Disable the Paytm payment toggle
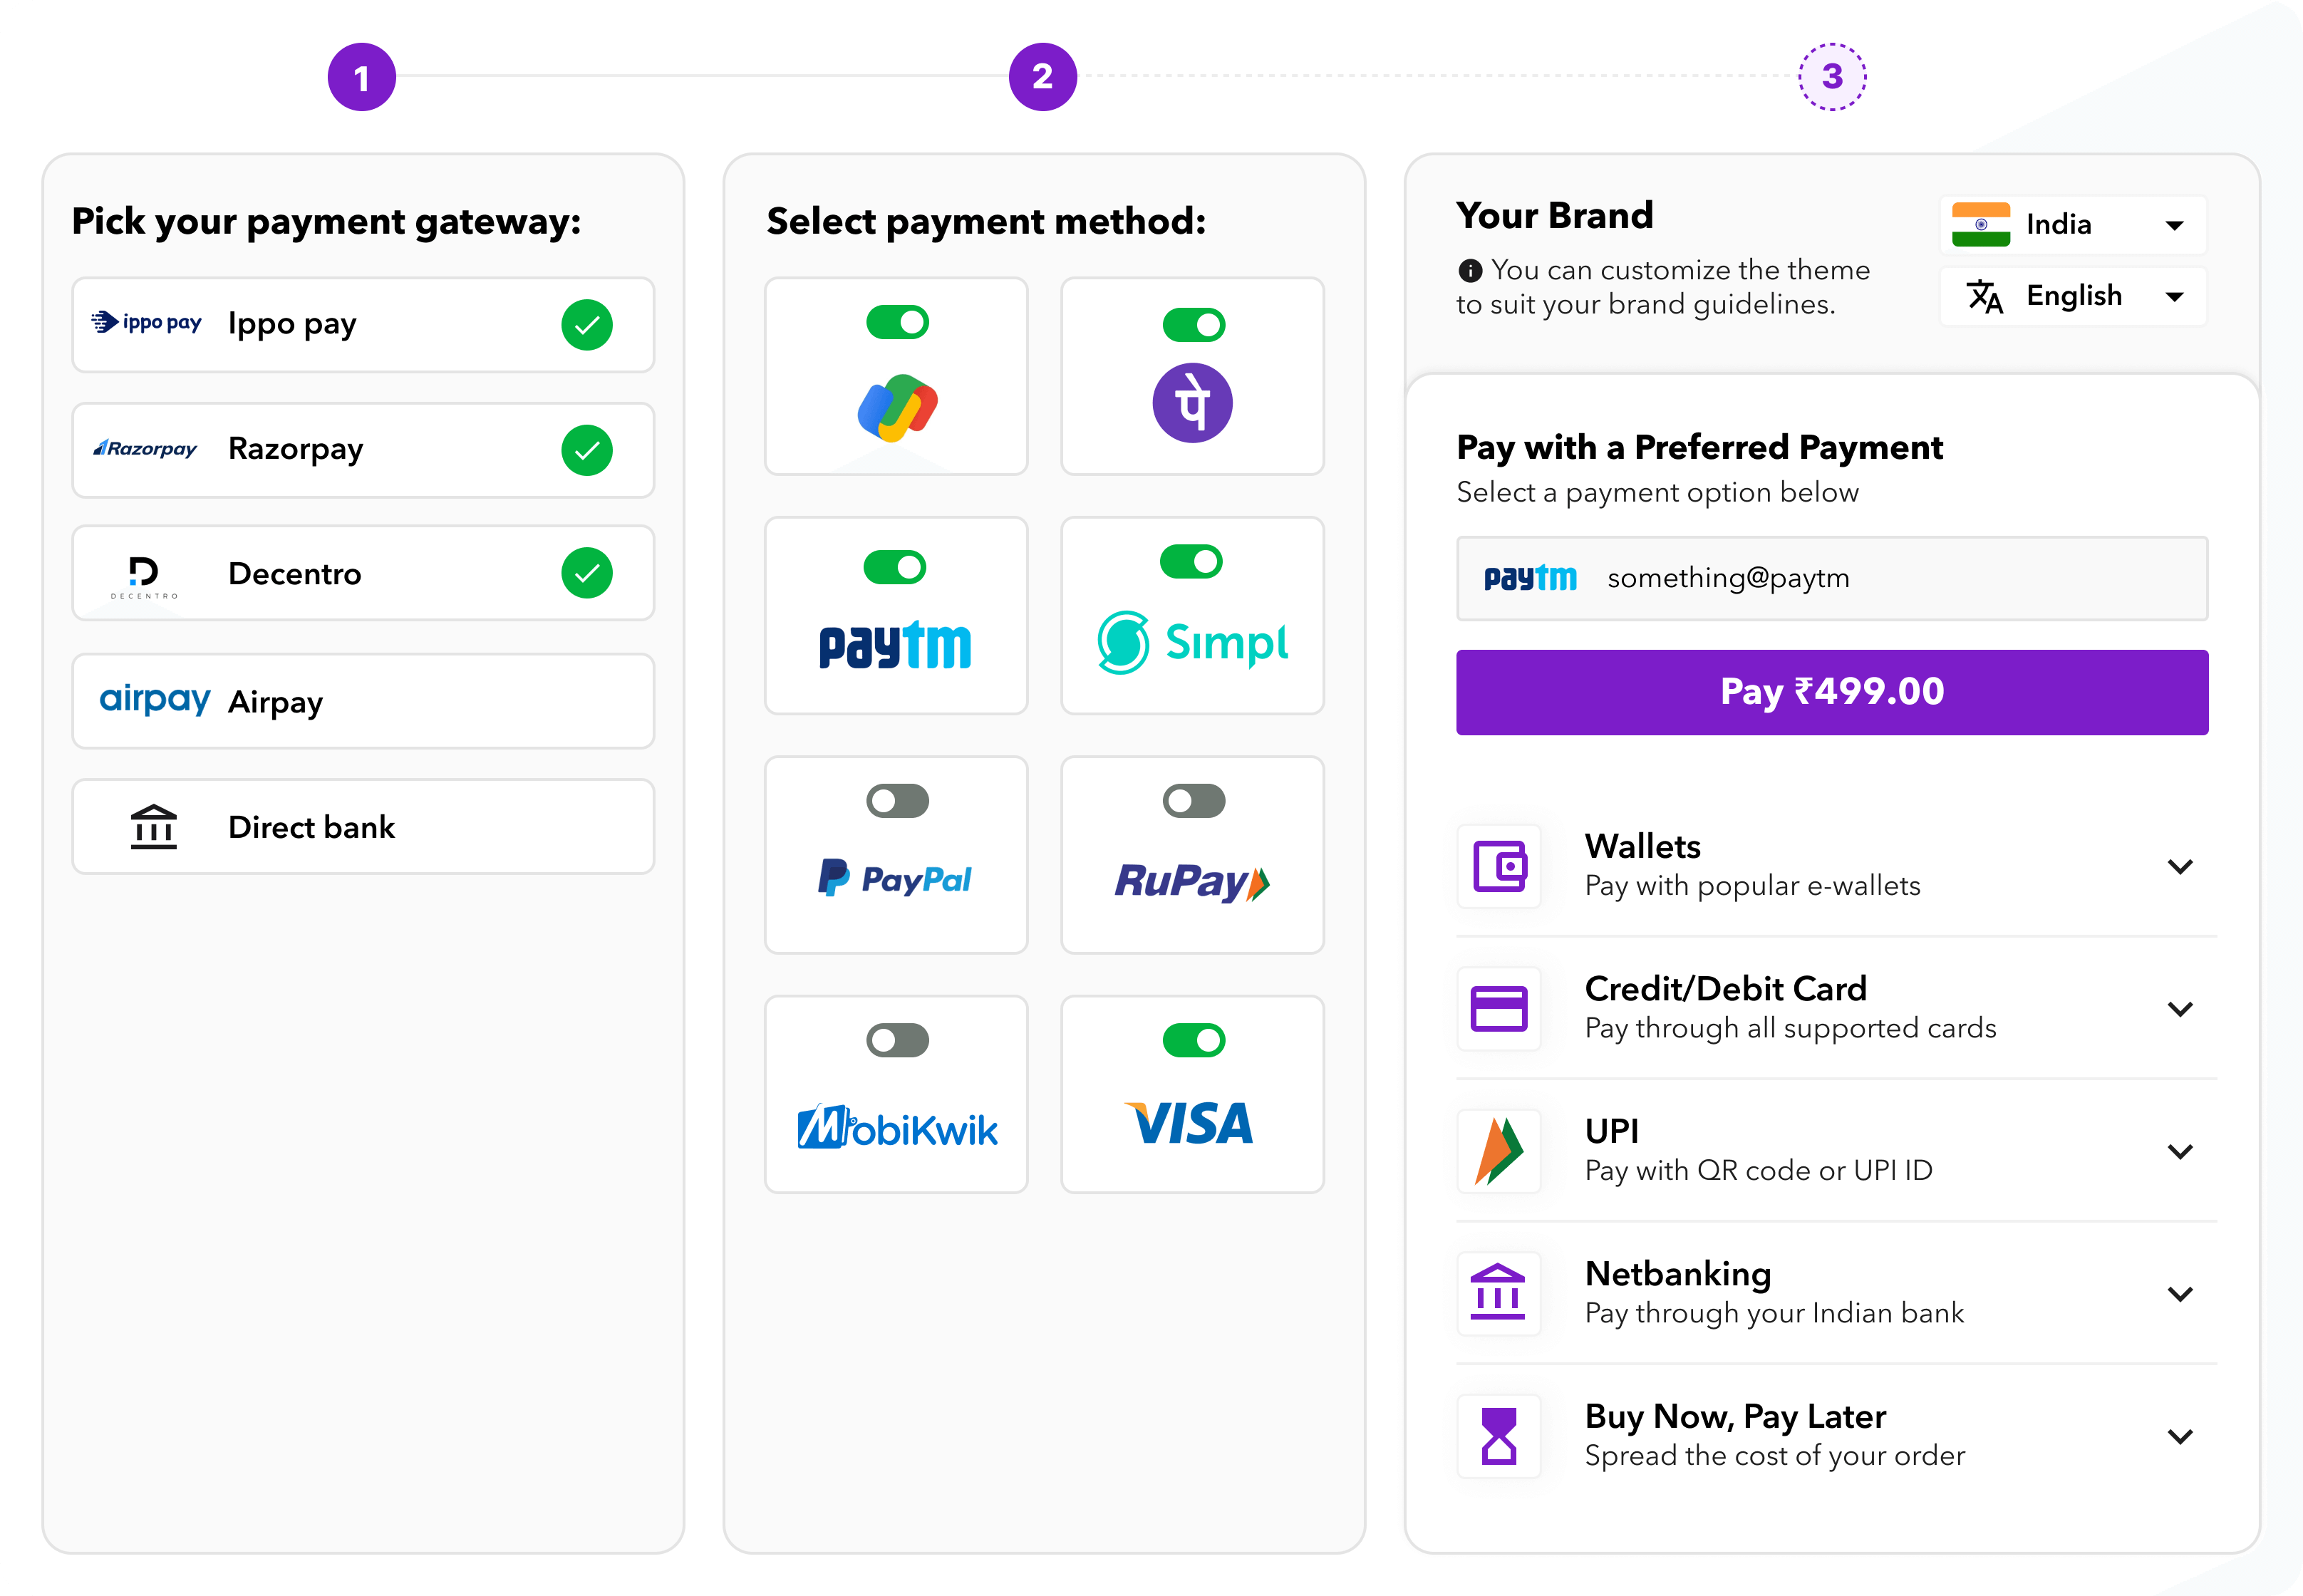The image size is (2303, 1596). pyautogui.click(x=895, y=567)
